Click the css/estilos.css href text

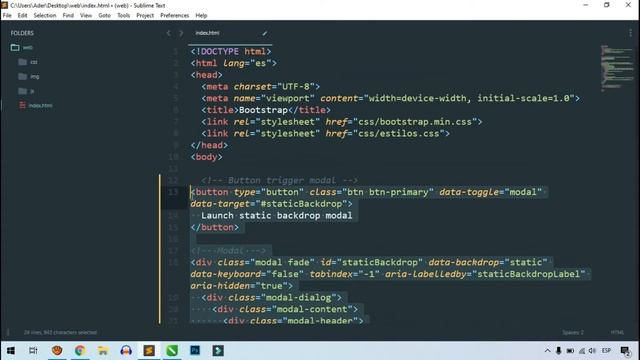[399, 133]
